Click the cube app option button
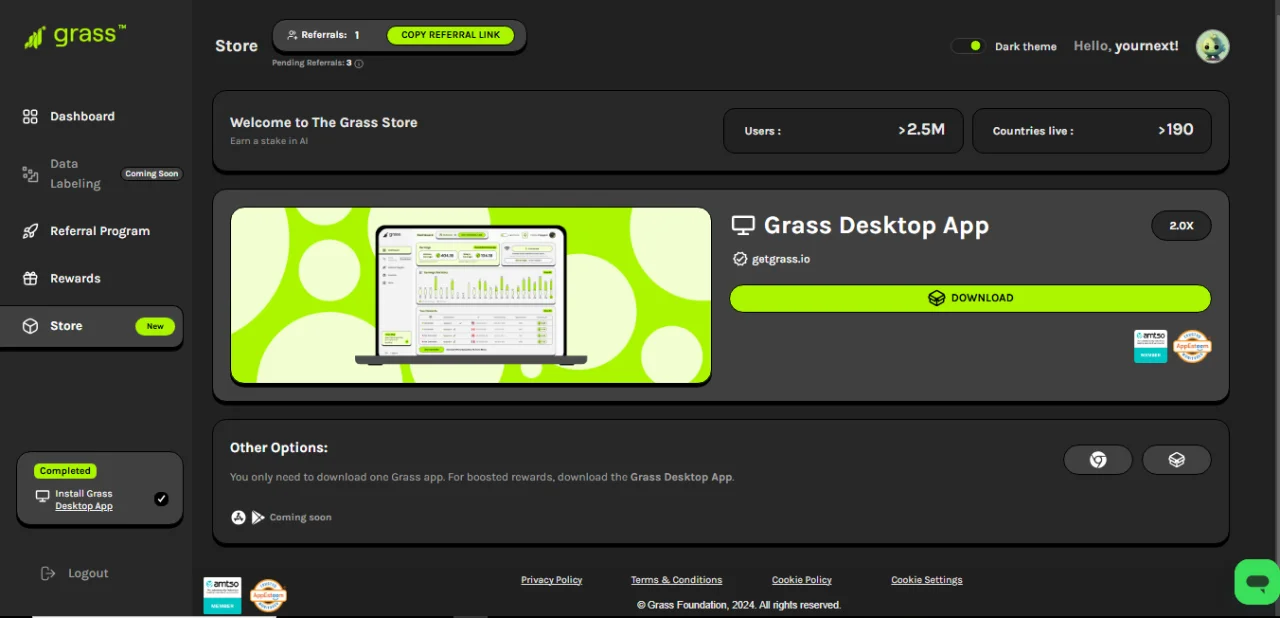This screenshot has width=1280, height=618. tap(1177, 460)
